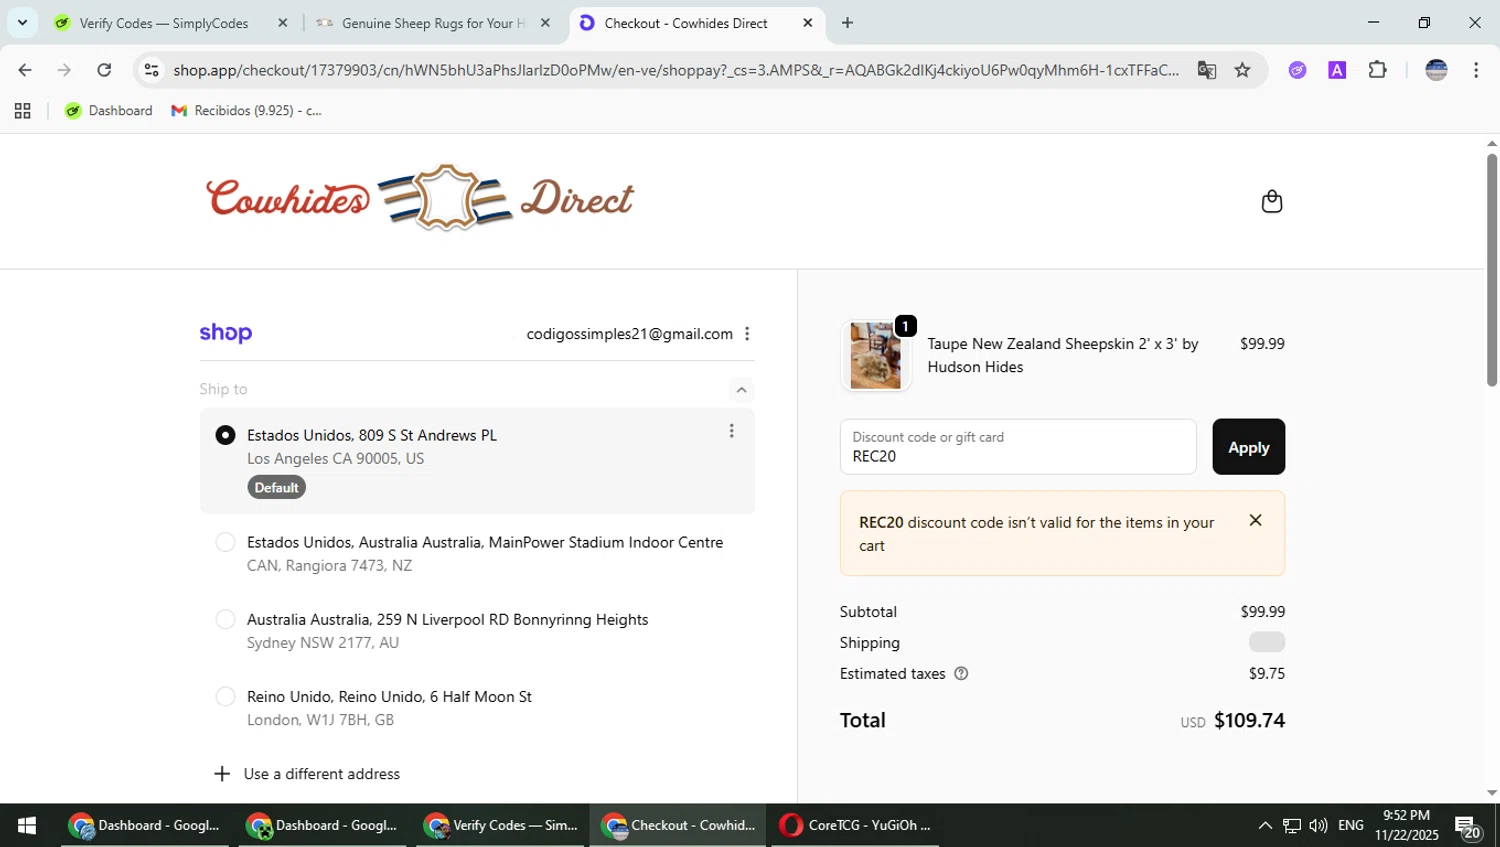This screenshot has height=847, width=1500.
Task: Click the estimated taxes info icon
Action: click(961, 674)
